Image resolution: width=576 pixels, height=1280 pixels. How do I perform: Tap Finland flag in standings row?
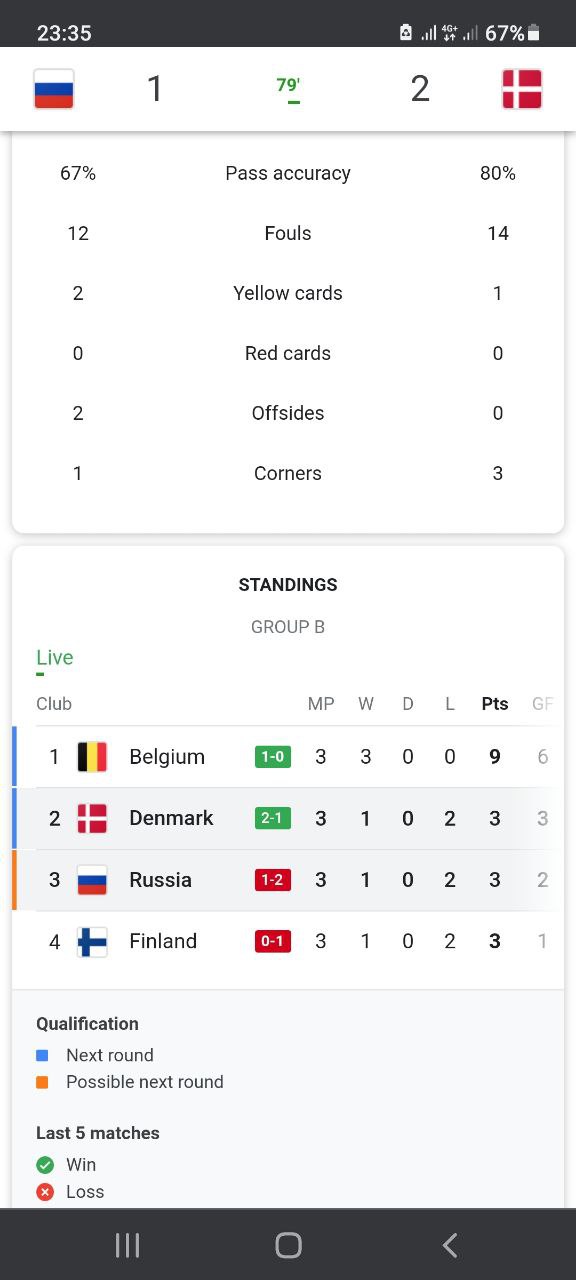92,942
